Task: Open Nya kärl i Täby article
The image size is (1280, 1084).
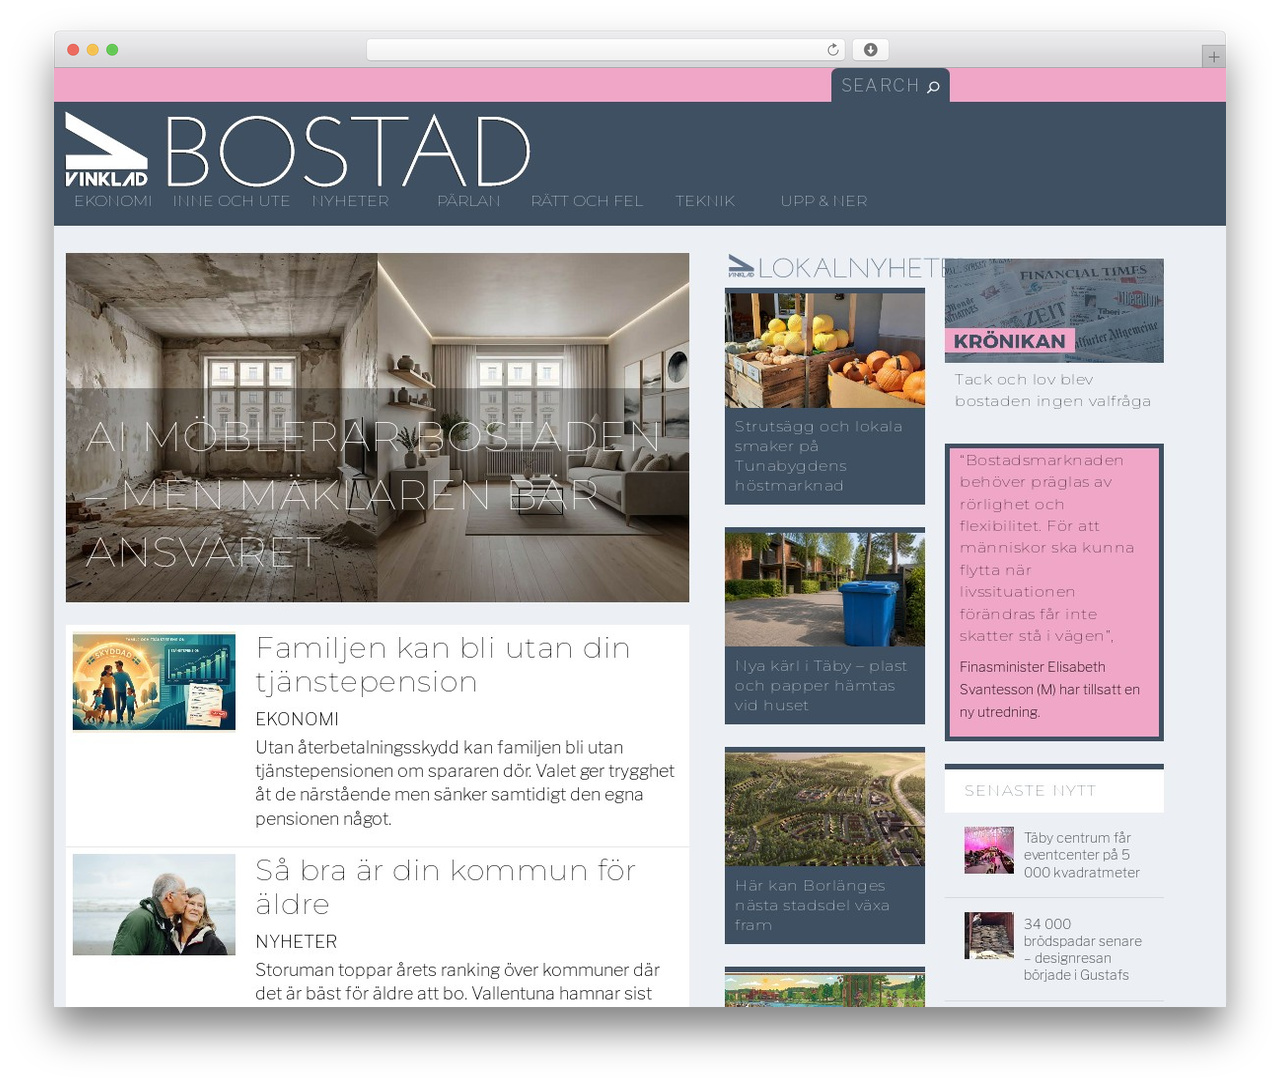Action: pyautogui.click(x=821, y=685)
